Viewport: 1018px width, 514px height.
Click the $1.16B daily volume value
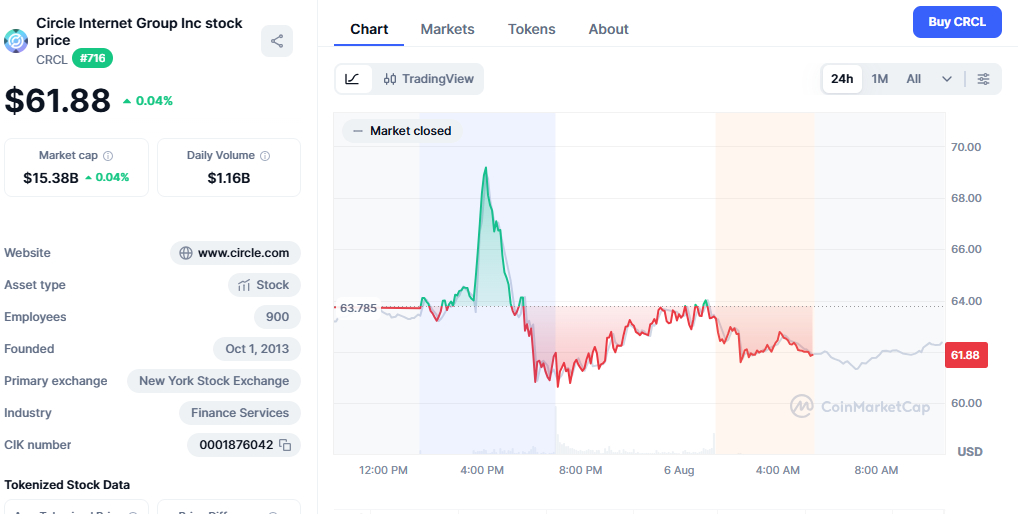pyautogui.click(x=229, y=178)
